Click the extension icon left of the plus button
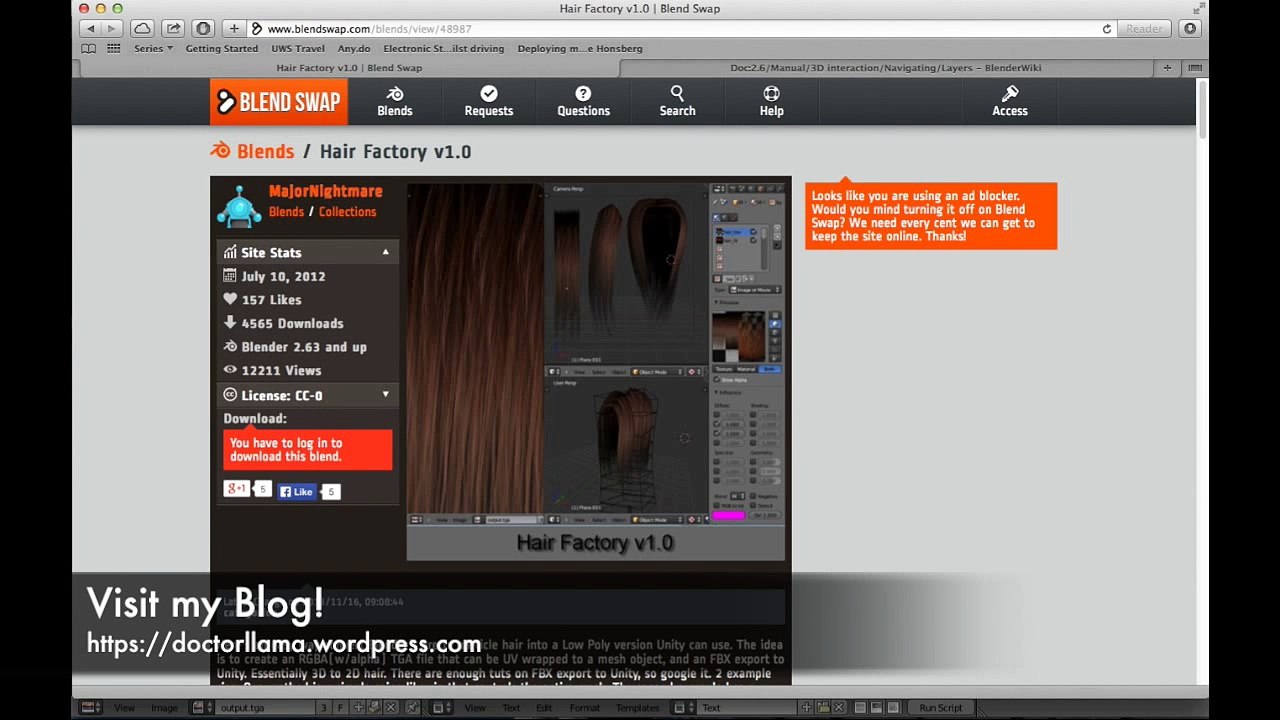 coord(204,29)
